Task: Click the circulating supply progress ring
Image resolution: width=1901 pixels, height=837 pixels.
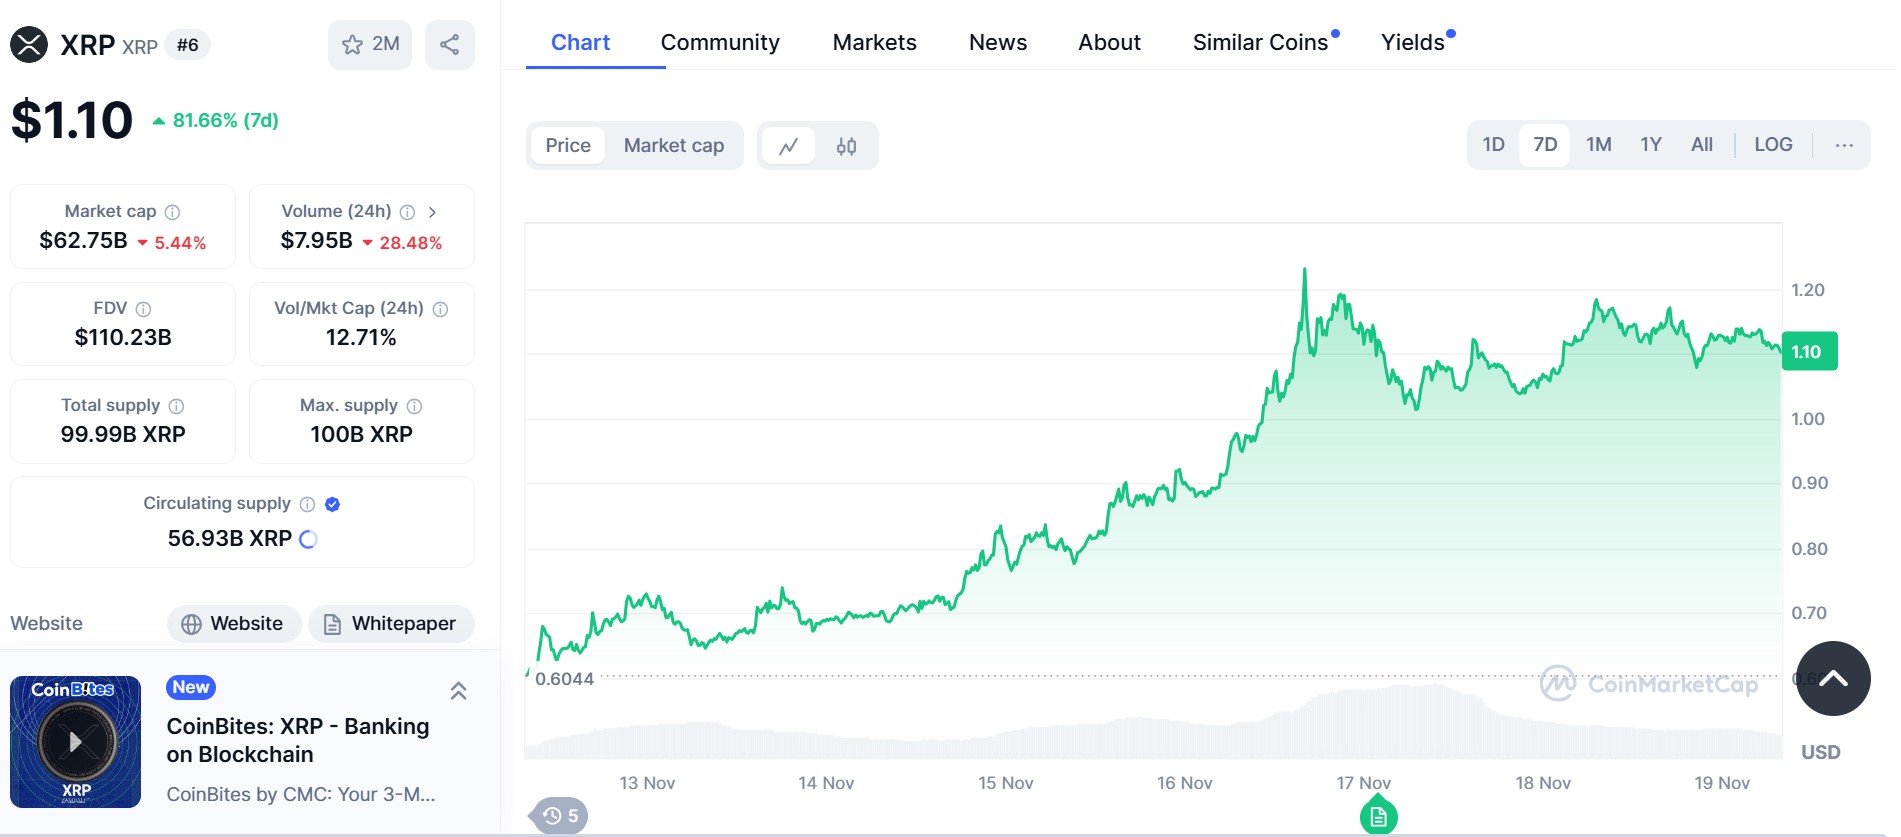Action: tap(308, 539)
